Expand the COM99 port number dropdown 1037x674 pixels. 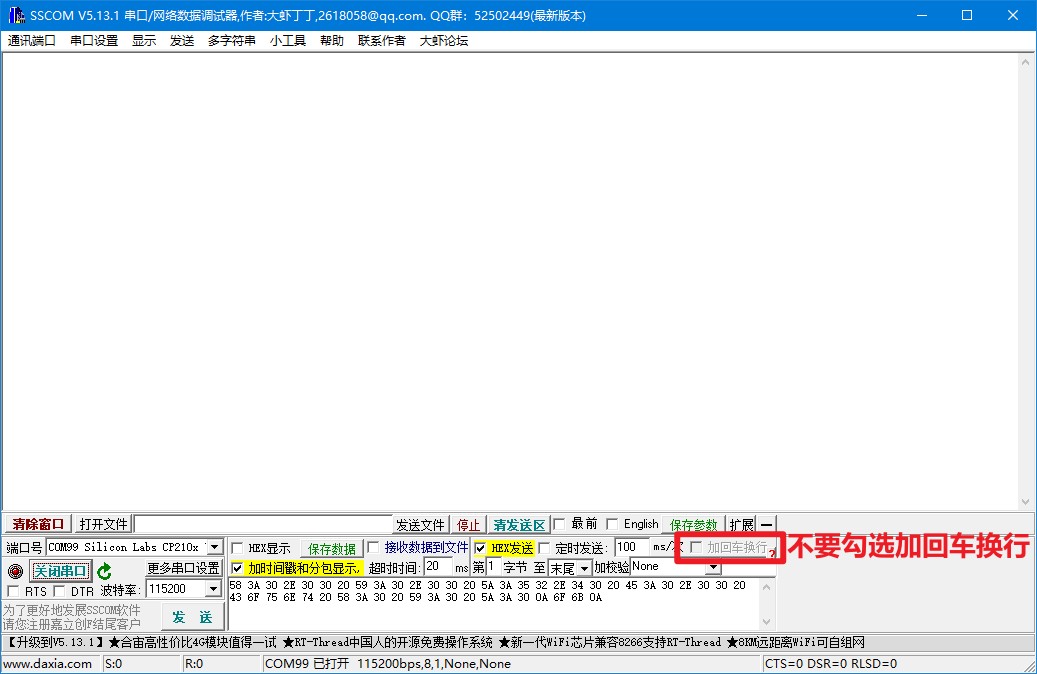click(213, 548)
